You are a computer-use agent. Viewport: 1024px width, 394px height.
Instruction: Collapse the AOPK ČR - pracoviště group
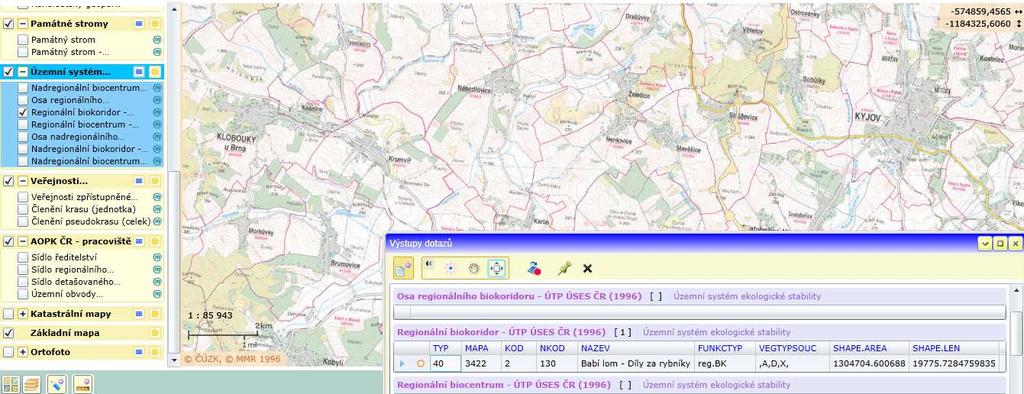point(23,241)
